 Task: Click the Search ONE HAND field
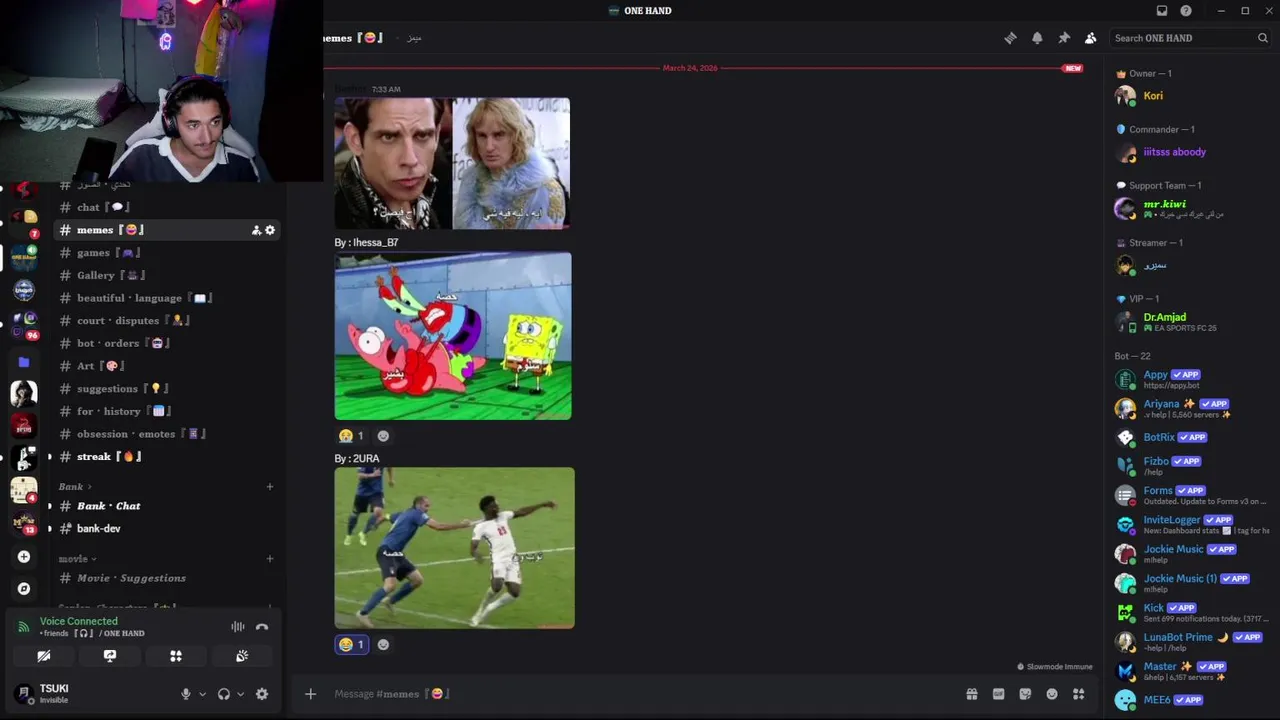tap(1190, 38)
